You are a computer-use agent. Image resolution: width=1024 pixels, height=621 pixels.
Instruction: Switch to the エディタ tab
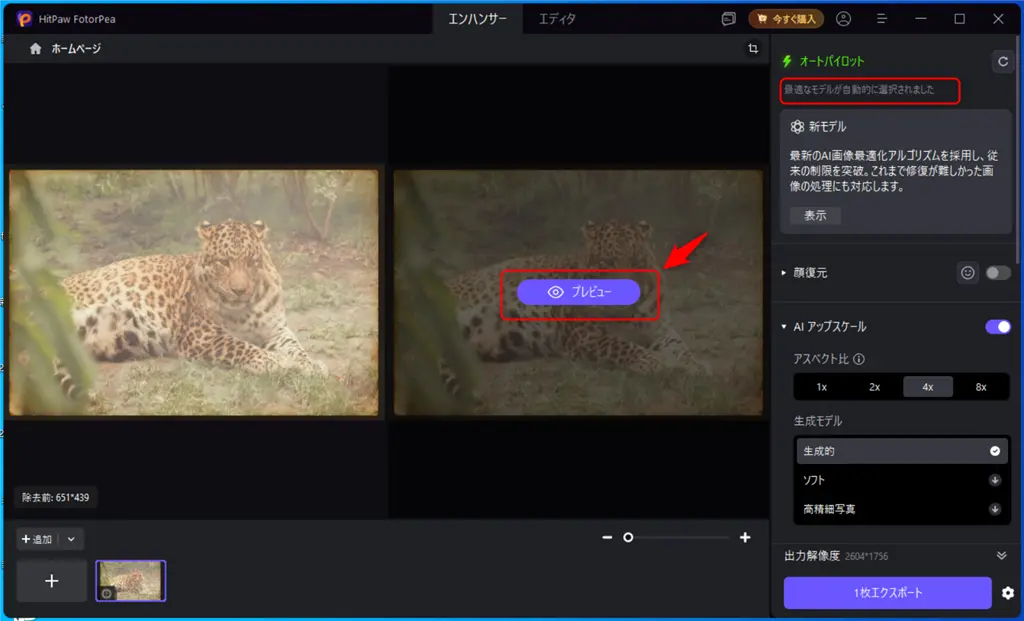pos(557,18)
